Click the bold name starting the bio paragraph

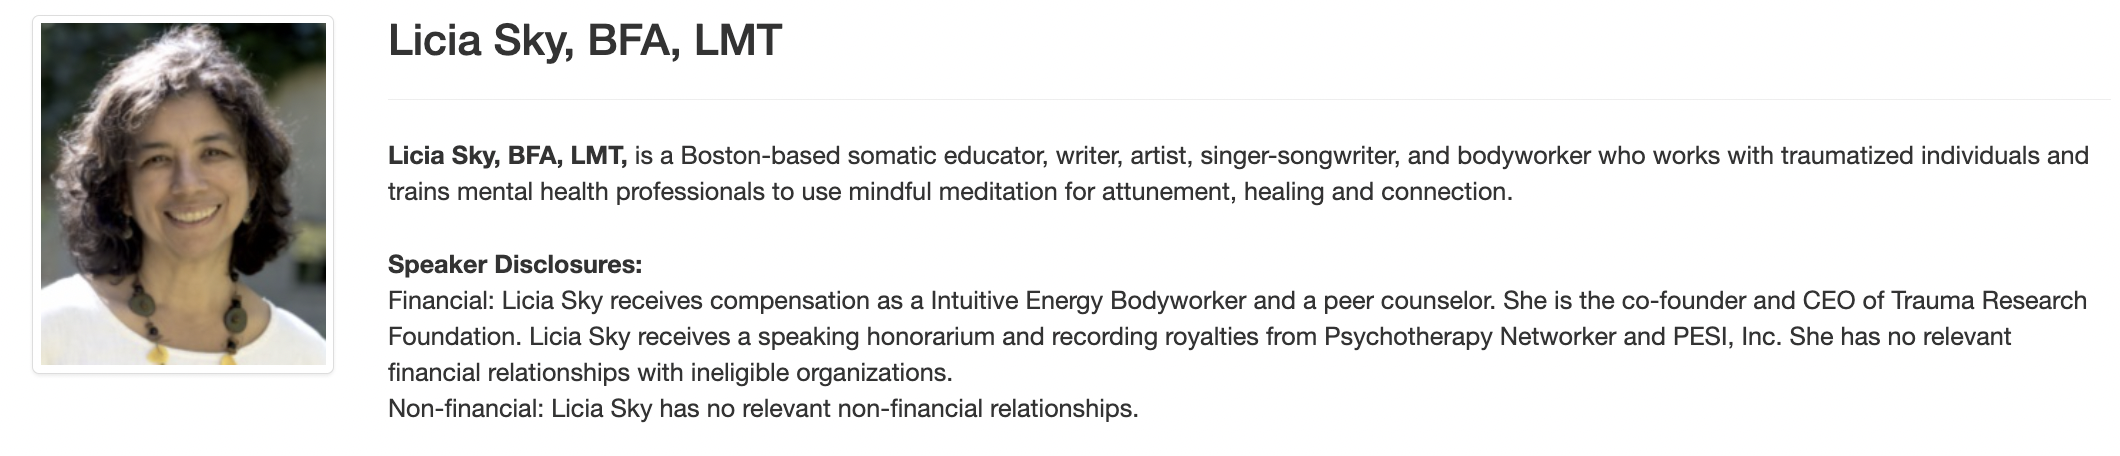(x=507, y=156)
